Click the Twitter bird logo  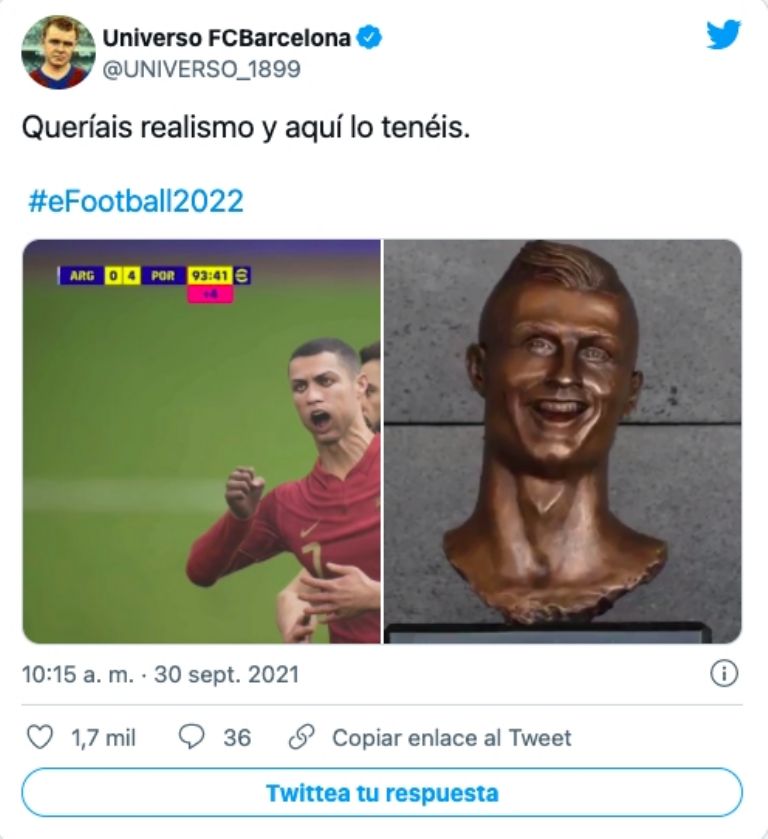[x=723, y=35]
